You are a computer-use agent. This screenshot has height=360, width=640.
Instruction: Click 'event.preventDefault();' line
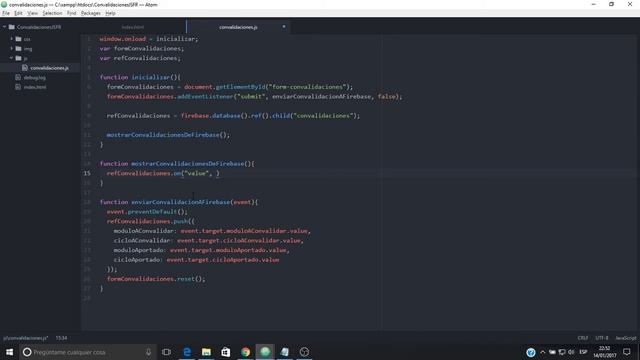point(147,211)
